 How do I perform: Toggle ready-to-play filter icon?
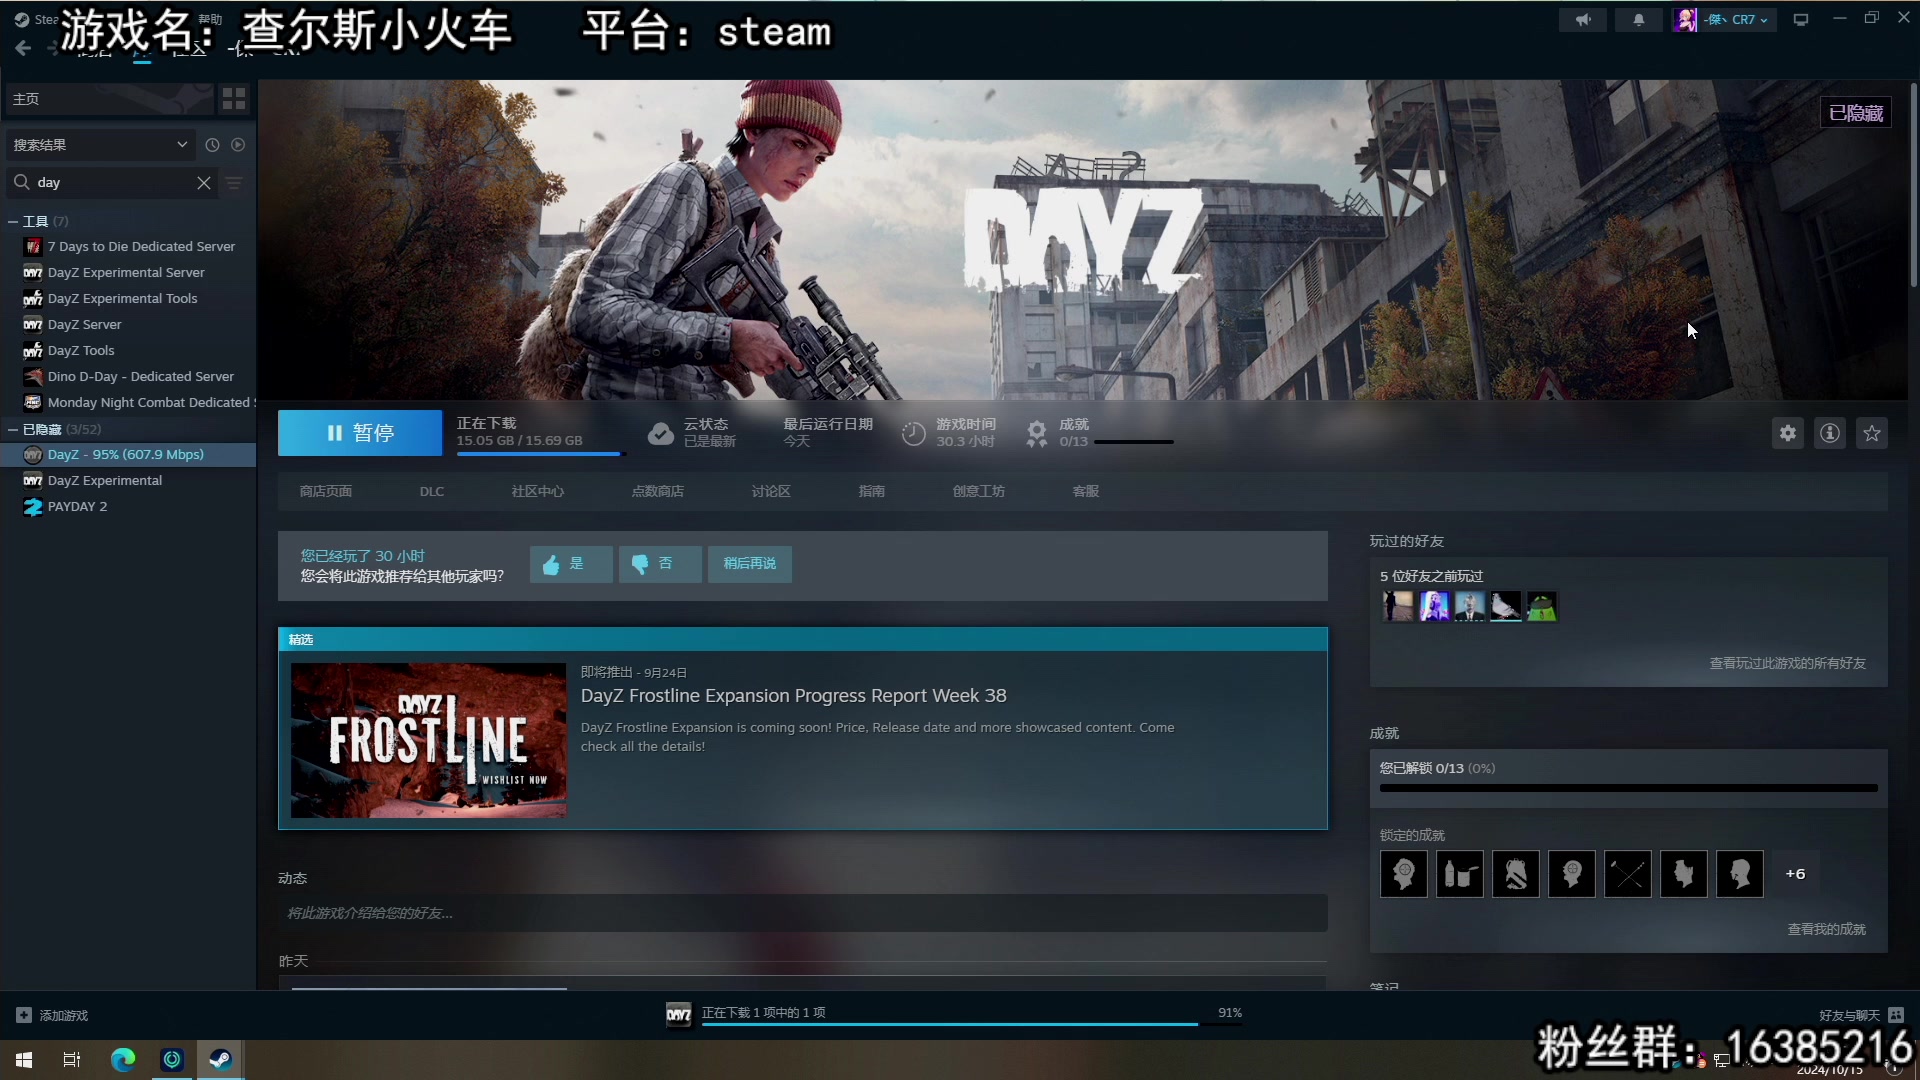click(x=238, y=145)
